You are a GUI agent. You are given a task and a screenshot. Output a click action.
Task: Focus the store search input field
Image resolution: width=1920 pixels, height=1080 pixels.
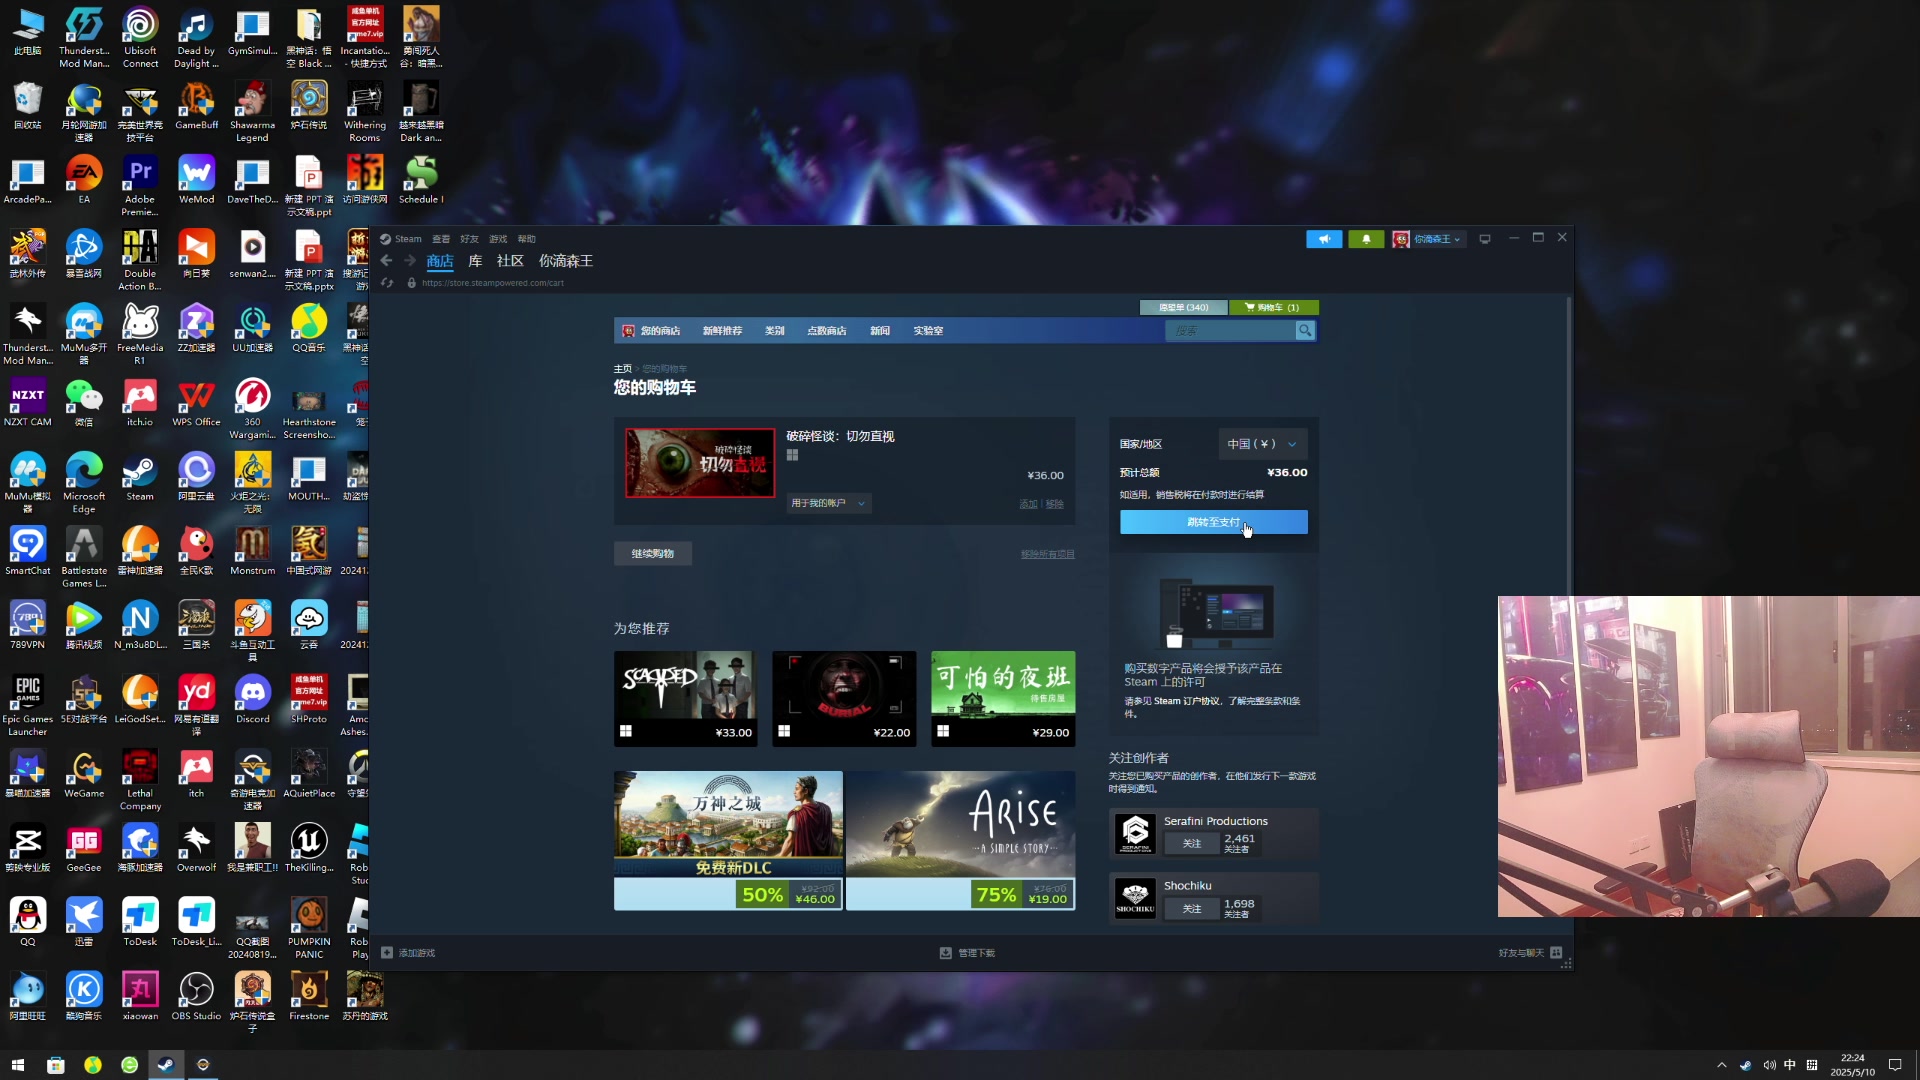tap(1230, 331)
